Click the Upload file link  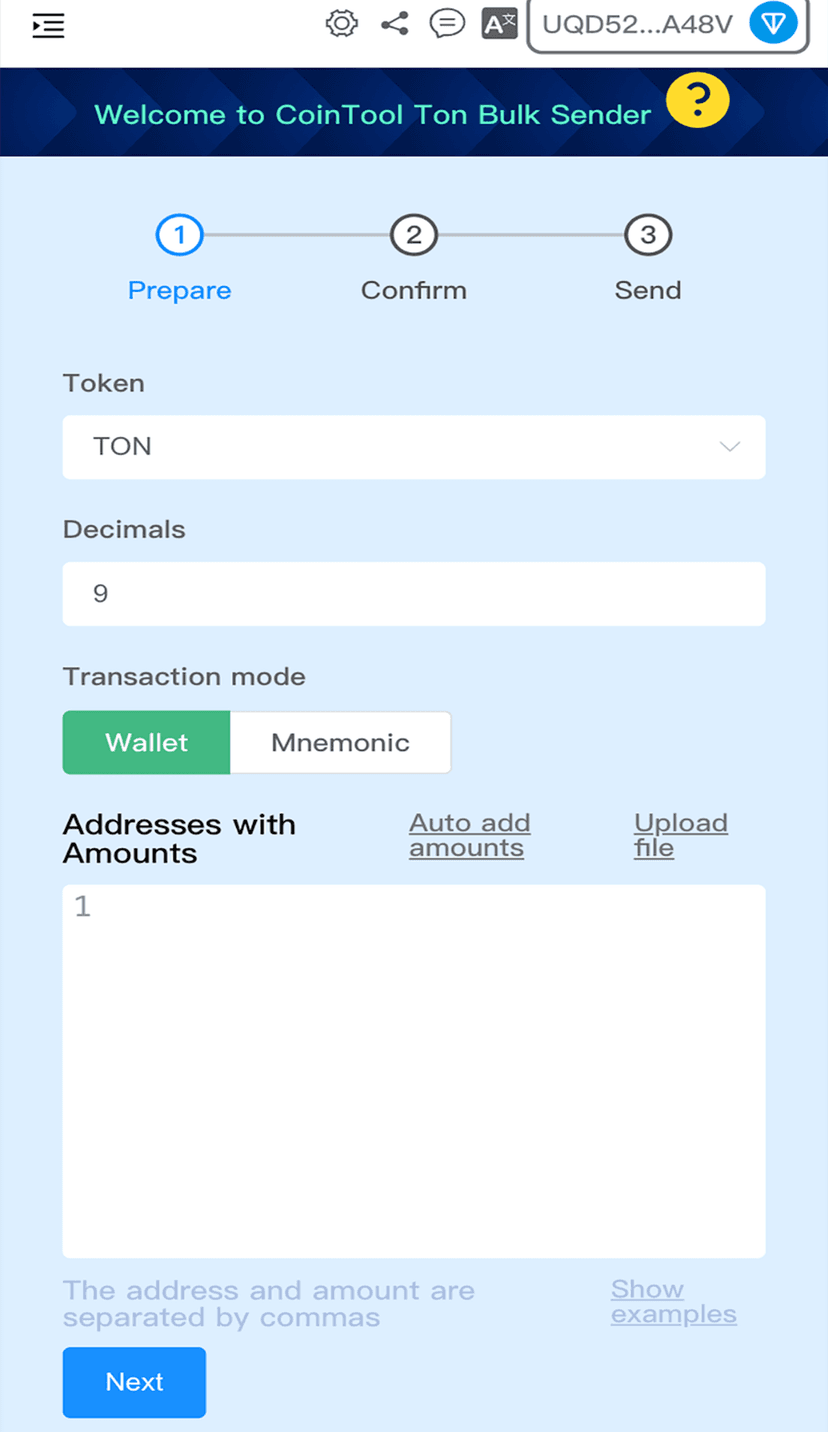pos(680,835)
